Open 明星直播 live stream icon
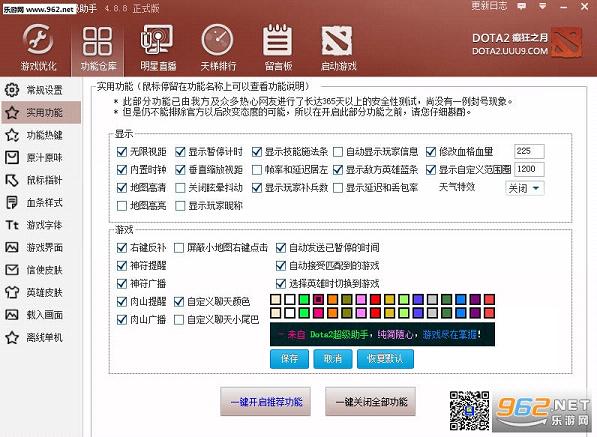 (x=158, y=40)
